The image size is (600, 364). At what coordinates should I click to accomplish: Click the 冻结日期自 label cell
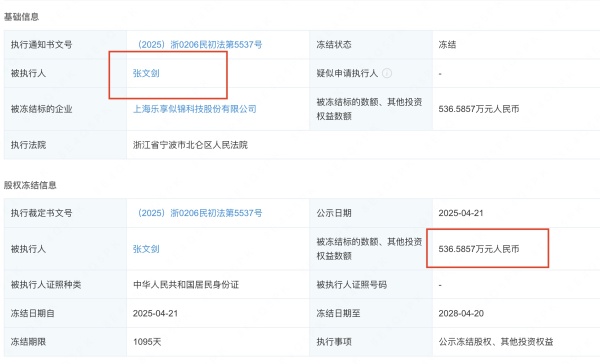coord(65,313)
